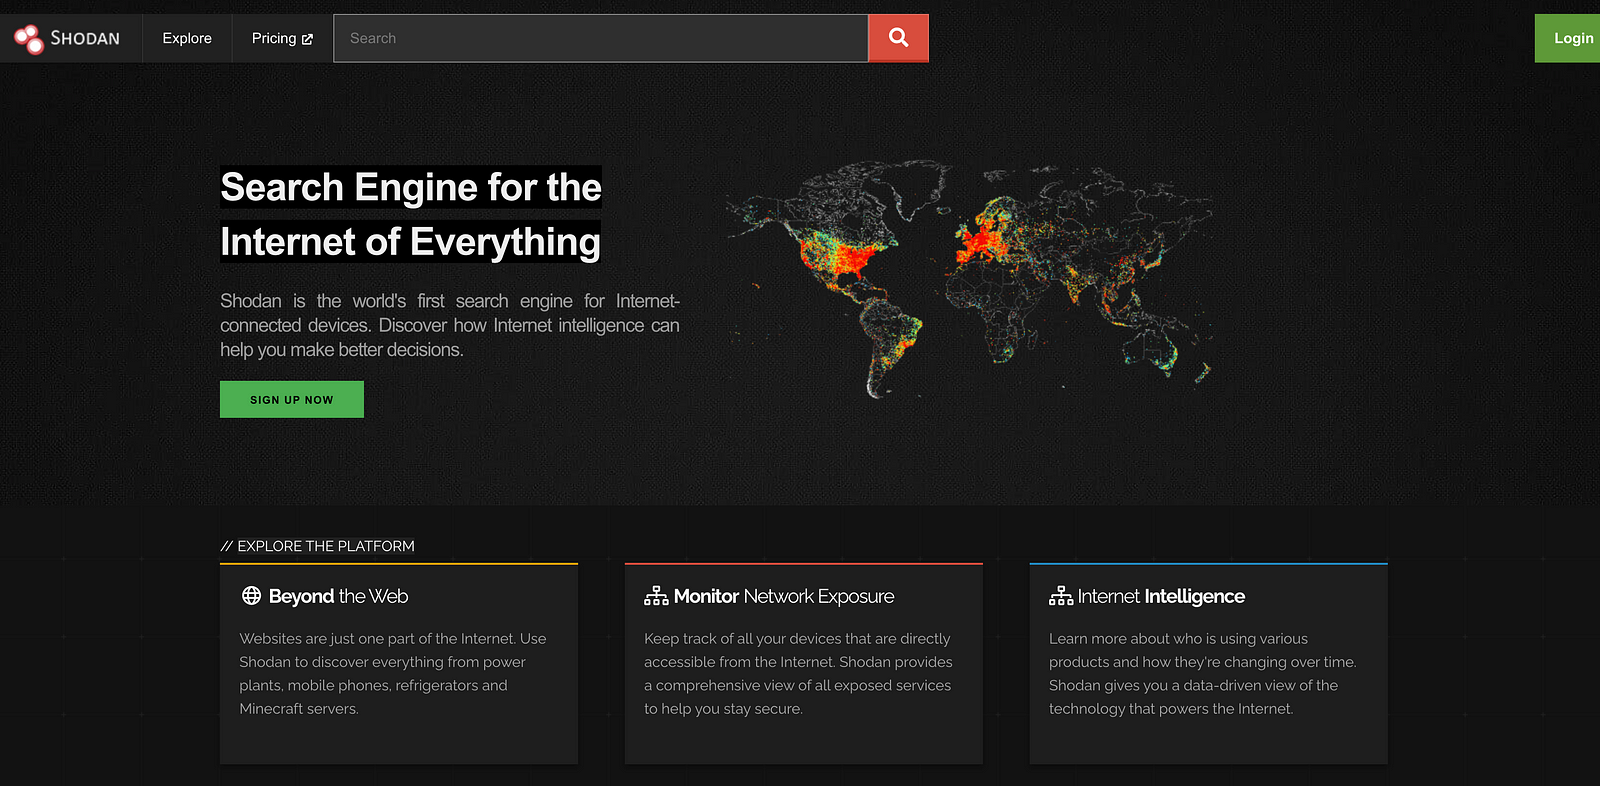Click the 'Search Engine for the' headline
This screenshot has width=1600, height=786.
pyautogui.click(x=411, y=187)
